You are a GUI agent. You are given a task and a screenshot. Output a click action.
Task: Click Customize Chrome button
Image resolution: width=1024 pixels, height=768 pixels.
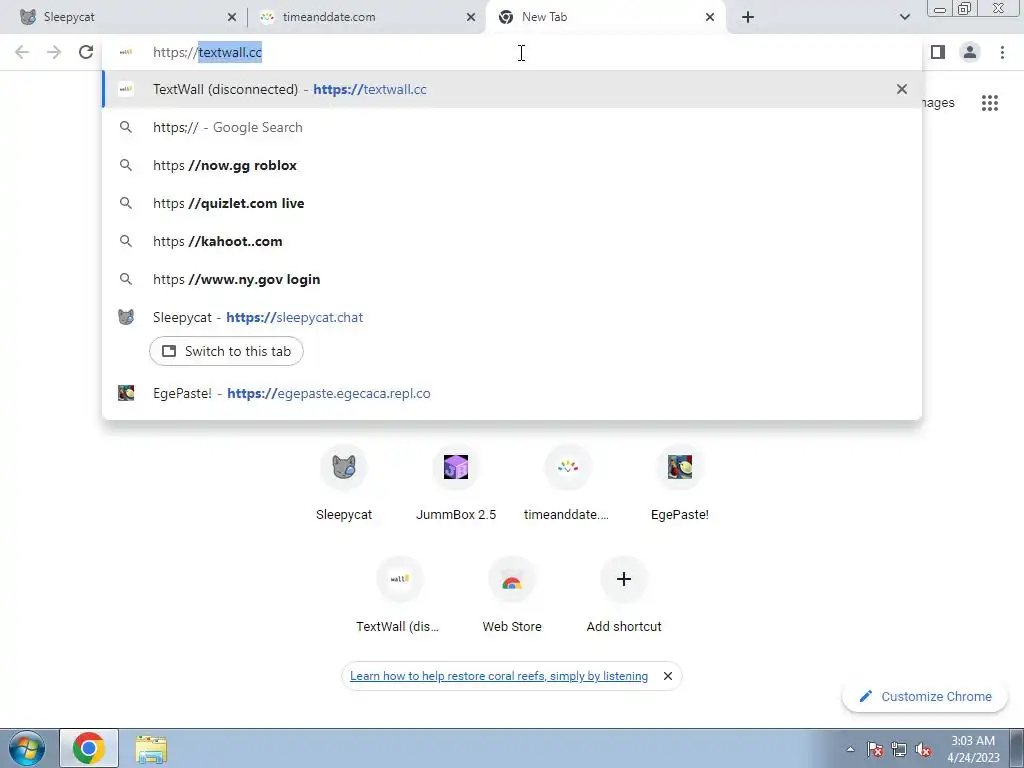pos(925,696)
